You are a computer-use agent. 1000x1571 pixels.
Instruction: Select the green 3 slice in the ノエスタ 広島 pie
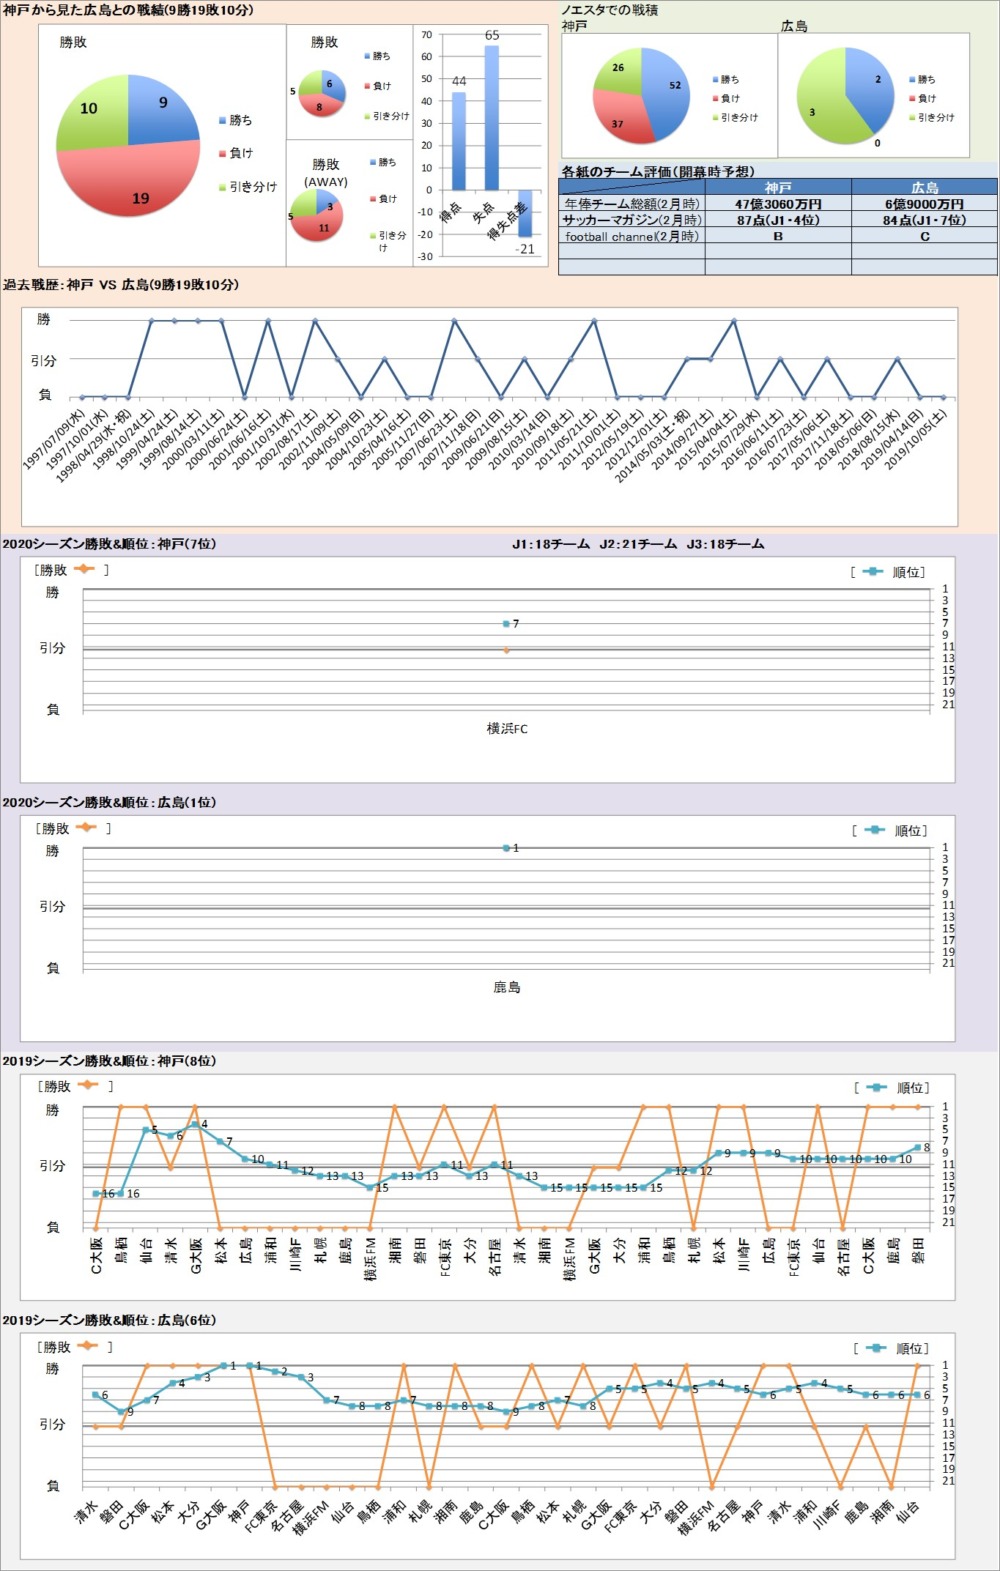point(820,110)
